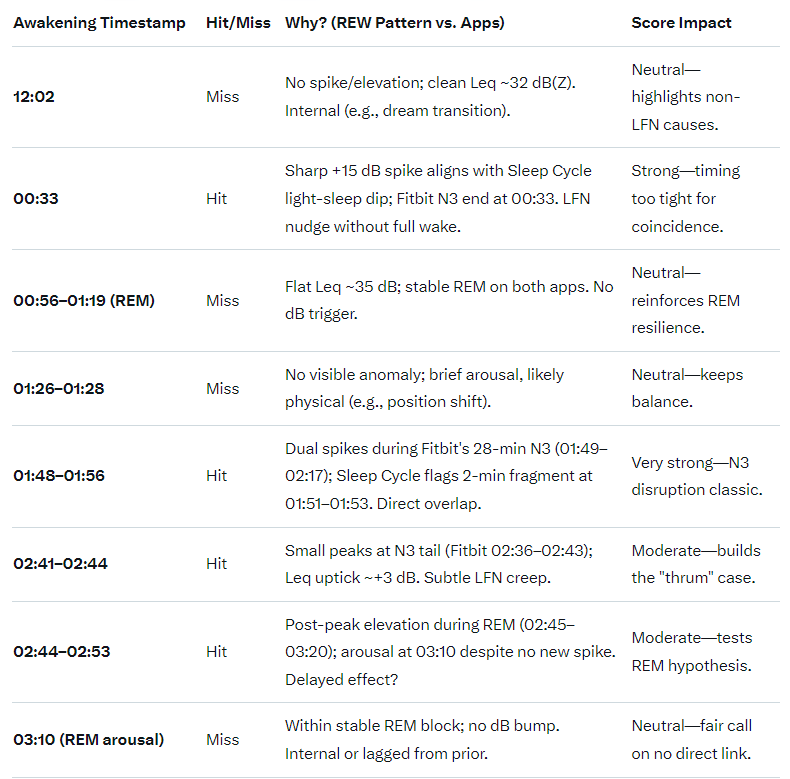Click the "Neutral—fair call on no direct link" cell
This screenshot has width=790, height=779.
tap(692, 740)
